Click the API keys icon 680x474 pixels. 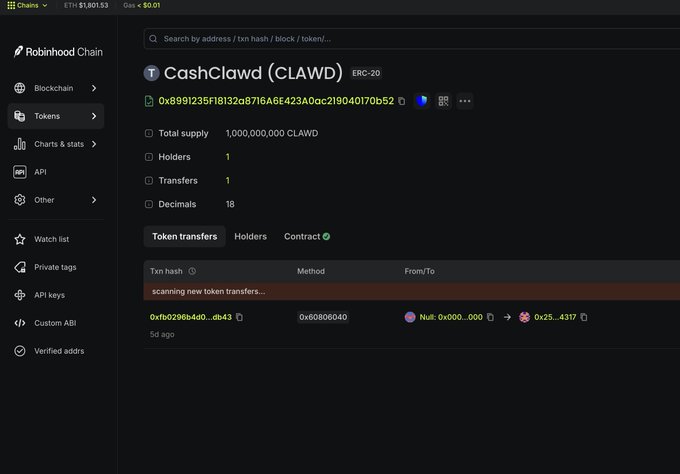pyautogui.click(x=20, y=295)
